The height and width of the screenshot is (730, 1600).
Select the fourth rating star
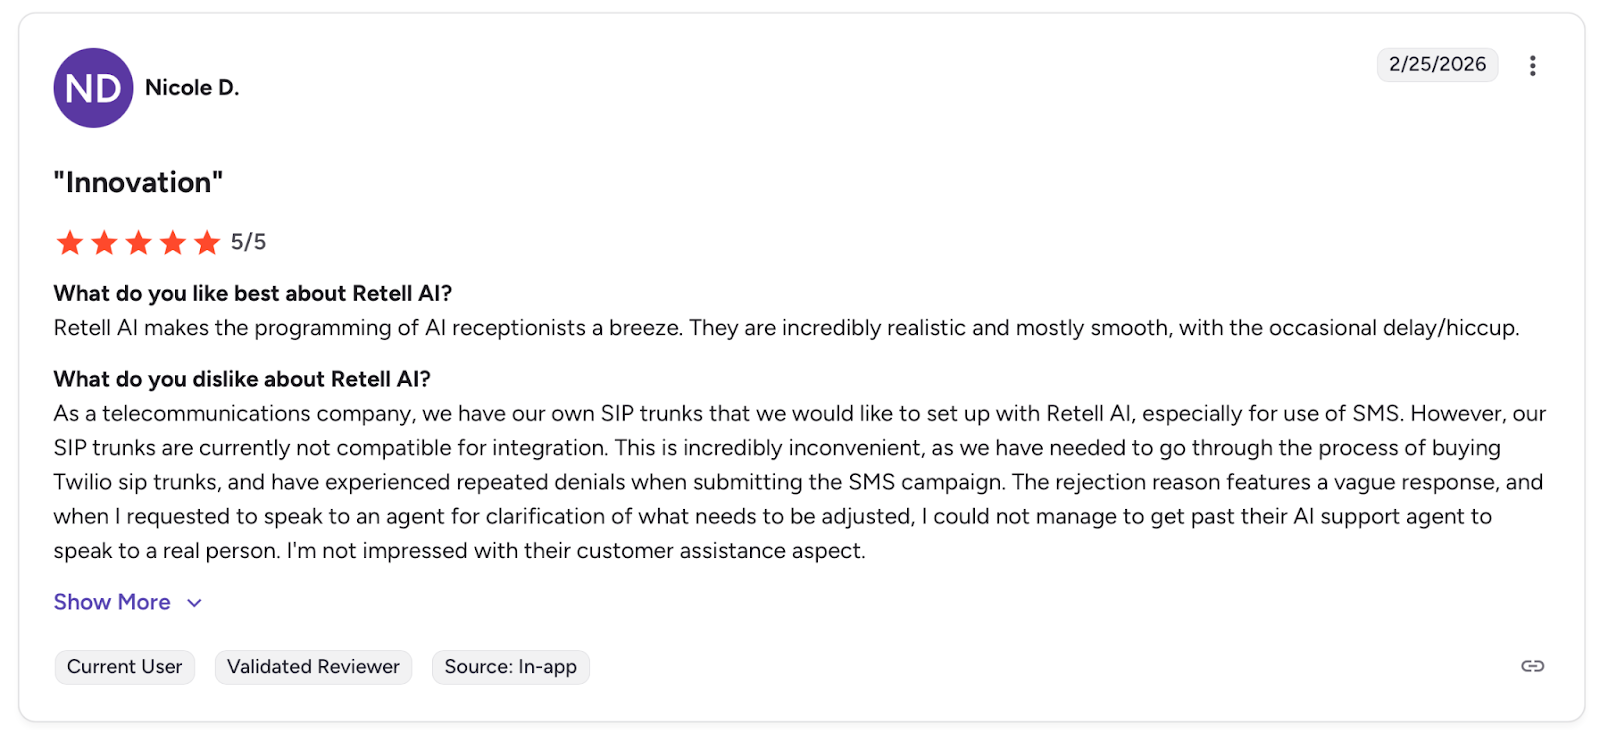point(173,242)
